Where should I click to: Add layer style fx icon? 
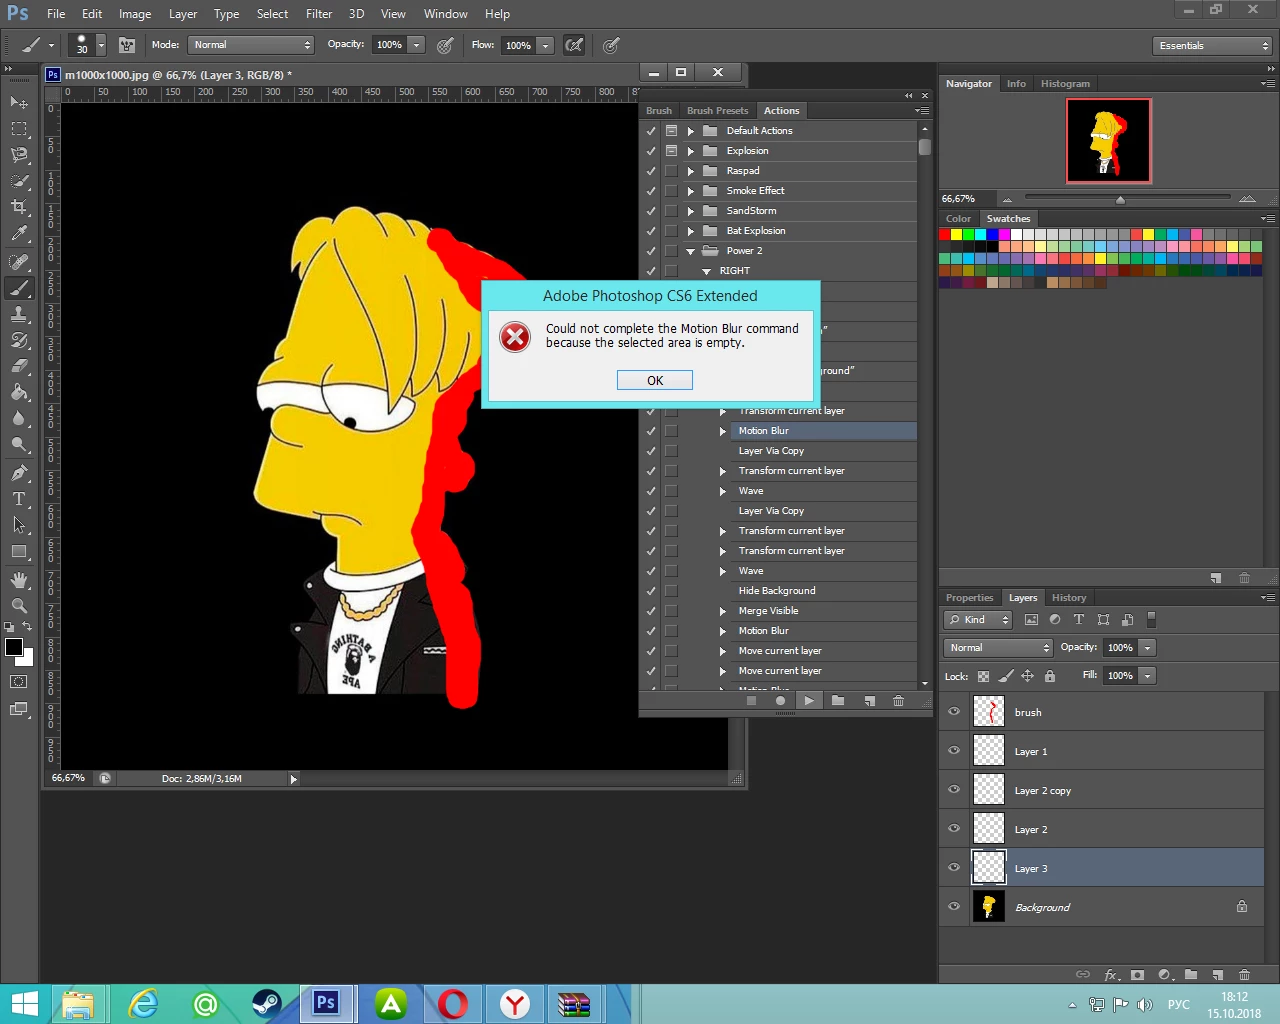1111,974
